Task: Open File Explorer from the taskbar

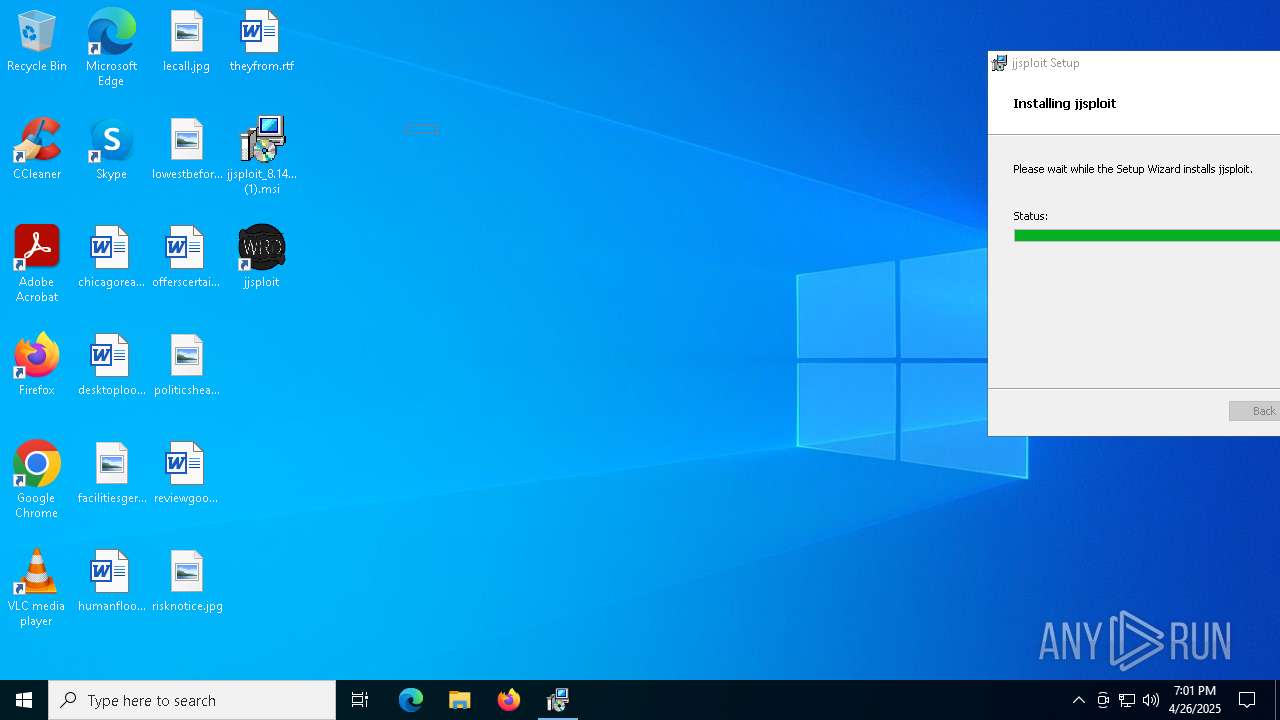Action: [x=460, y=700]
